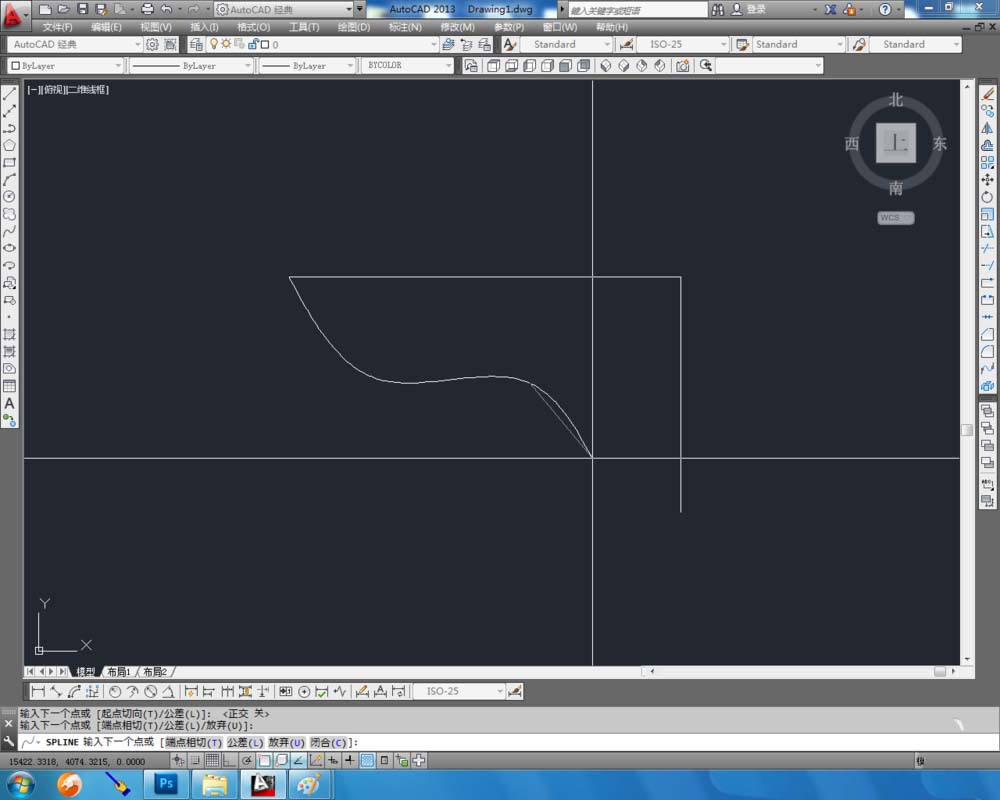Click the 闭合(C) command option
The height and width of the screenshot is (800, 1000).
tap(328, 743)
